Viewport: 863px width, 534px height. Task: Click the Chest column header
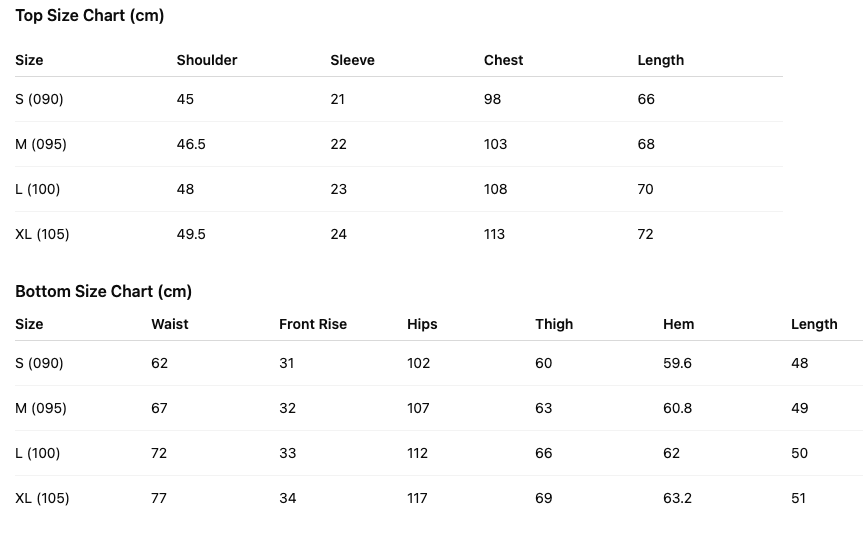[503, 60]
